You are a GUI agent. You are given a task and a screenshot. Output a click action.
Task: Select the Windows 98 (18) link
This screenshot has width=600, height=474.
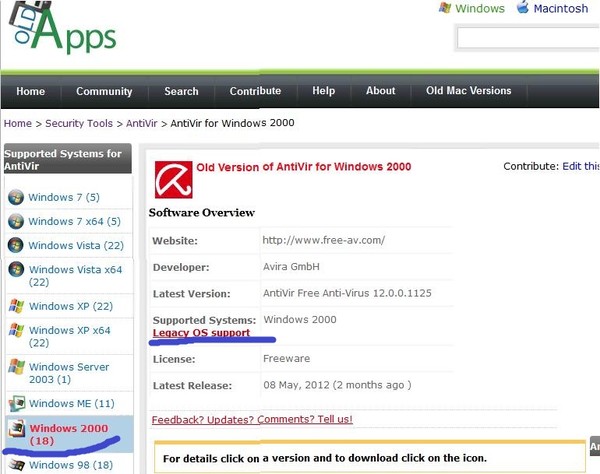click(71, 465)
